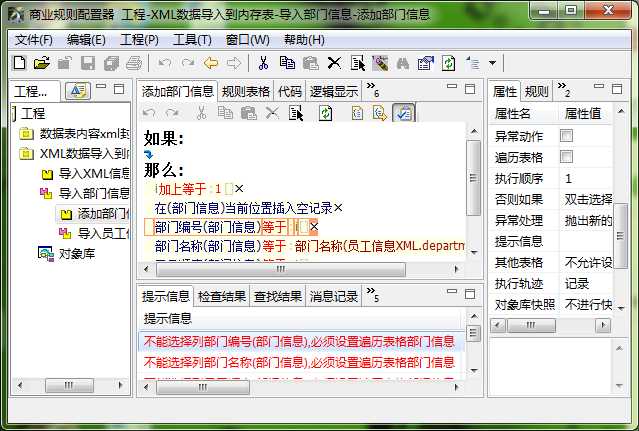Image resolution: width=639 pixels, height=431 pixels.
Task: Switch to the 逻辑显示 tab
Action: [x=334, y=91]
